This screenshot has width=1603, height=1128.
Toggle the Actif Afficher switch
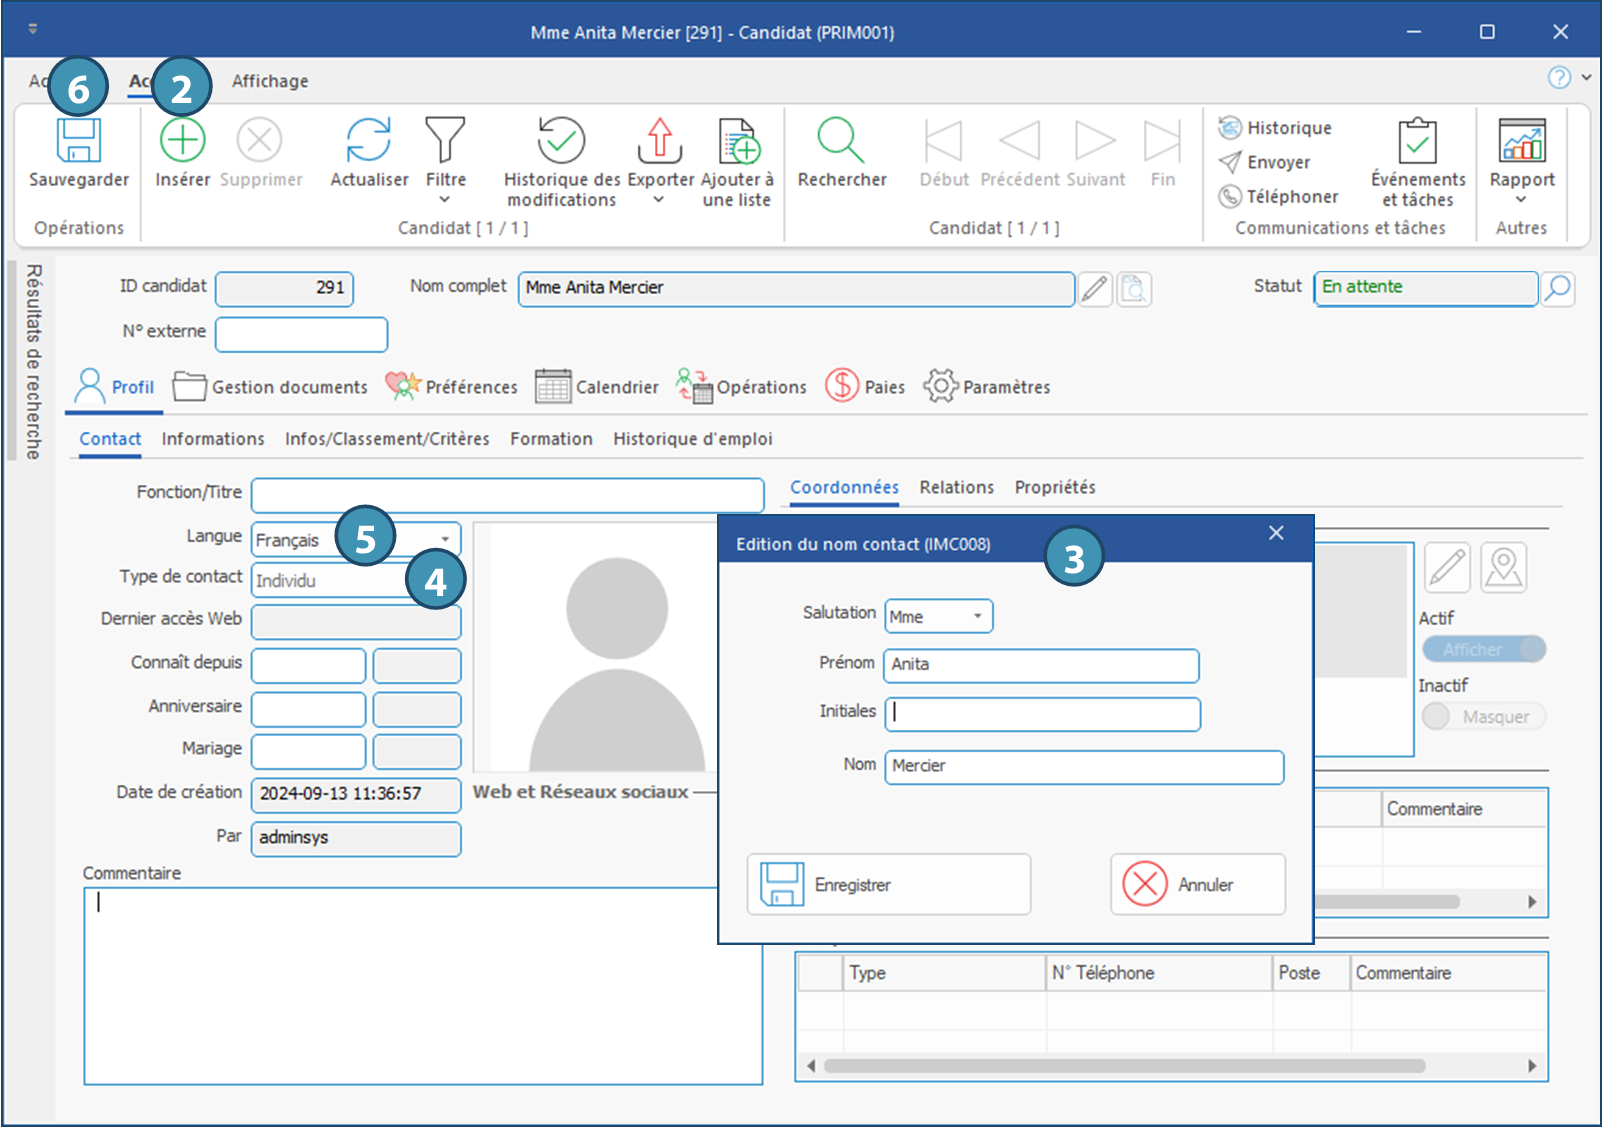click(1484, 649)
